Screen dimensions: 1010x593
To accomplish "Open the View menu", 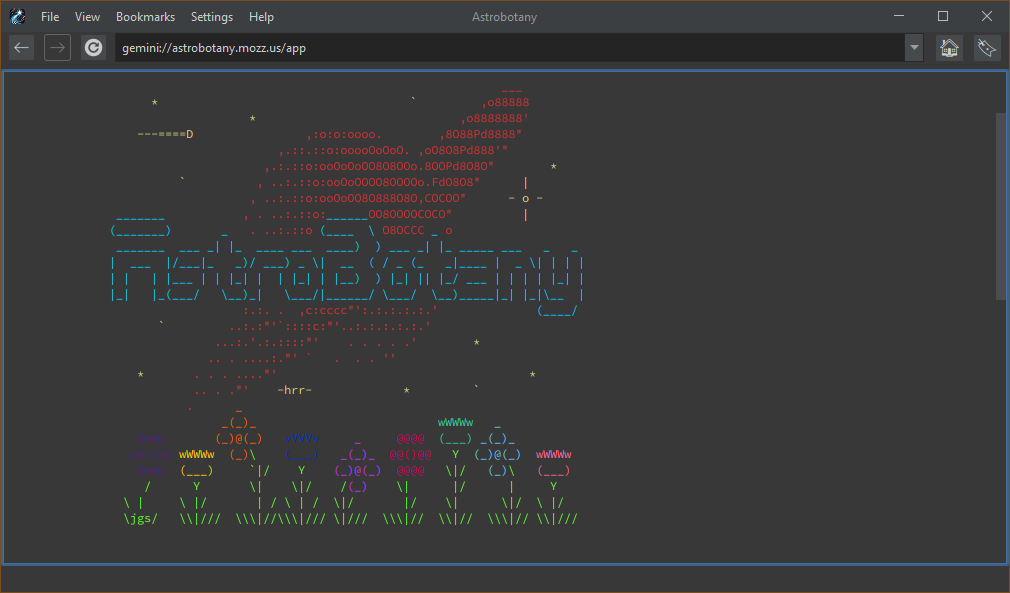I will point(87,17).
